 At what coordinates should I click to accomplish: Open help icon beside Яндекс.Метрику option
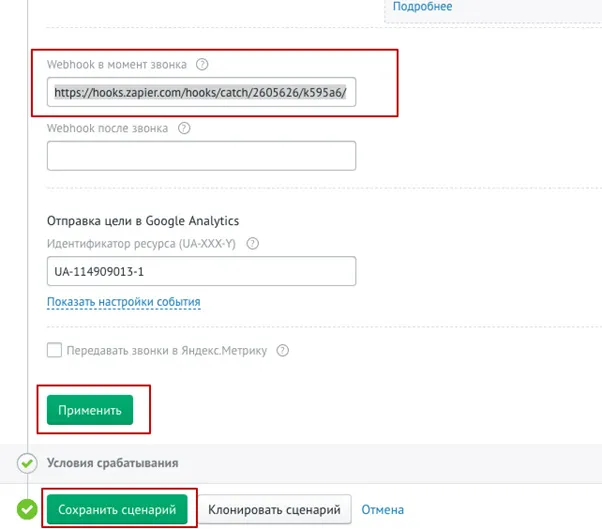283,350
